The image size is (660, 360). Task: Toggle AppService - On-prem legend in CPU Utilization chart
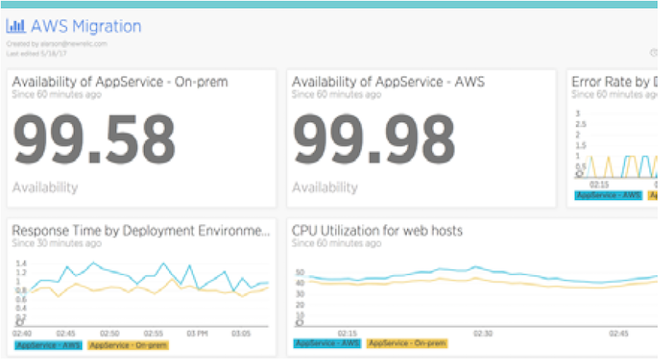[407, 344]
